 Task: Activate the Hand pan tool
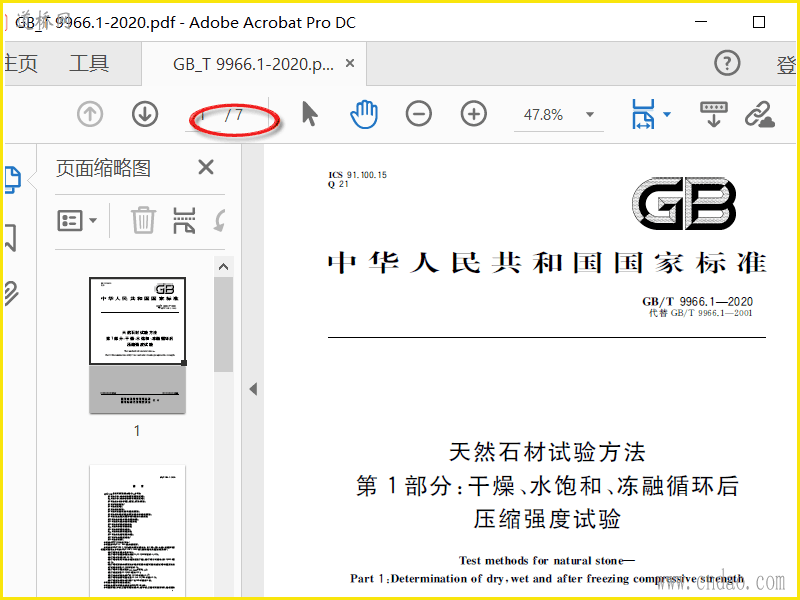364,114
